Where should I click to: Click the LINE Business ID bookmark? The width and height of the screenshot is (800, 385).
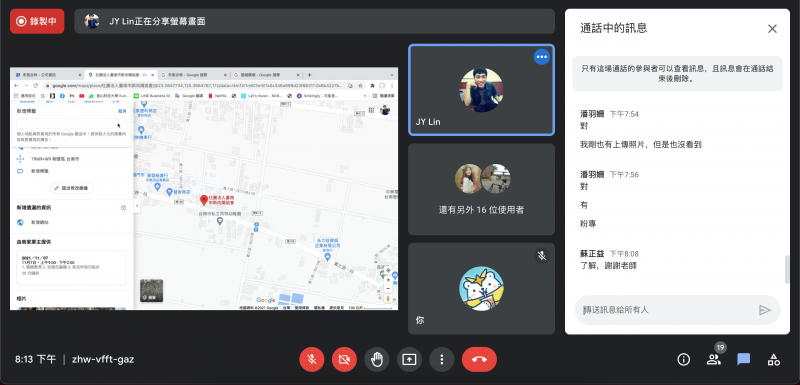click(x=152, y=95)
